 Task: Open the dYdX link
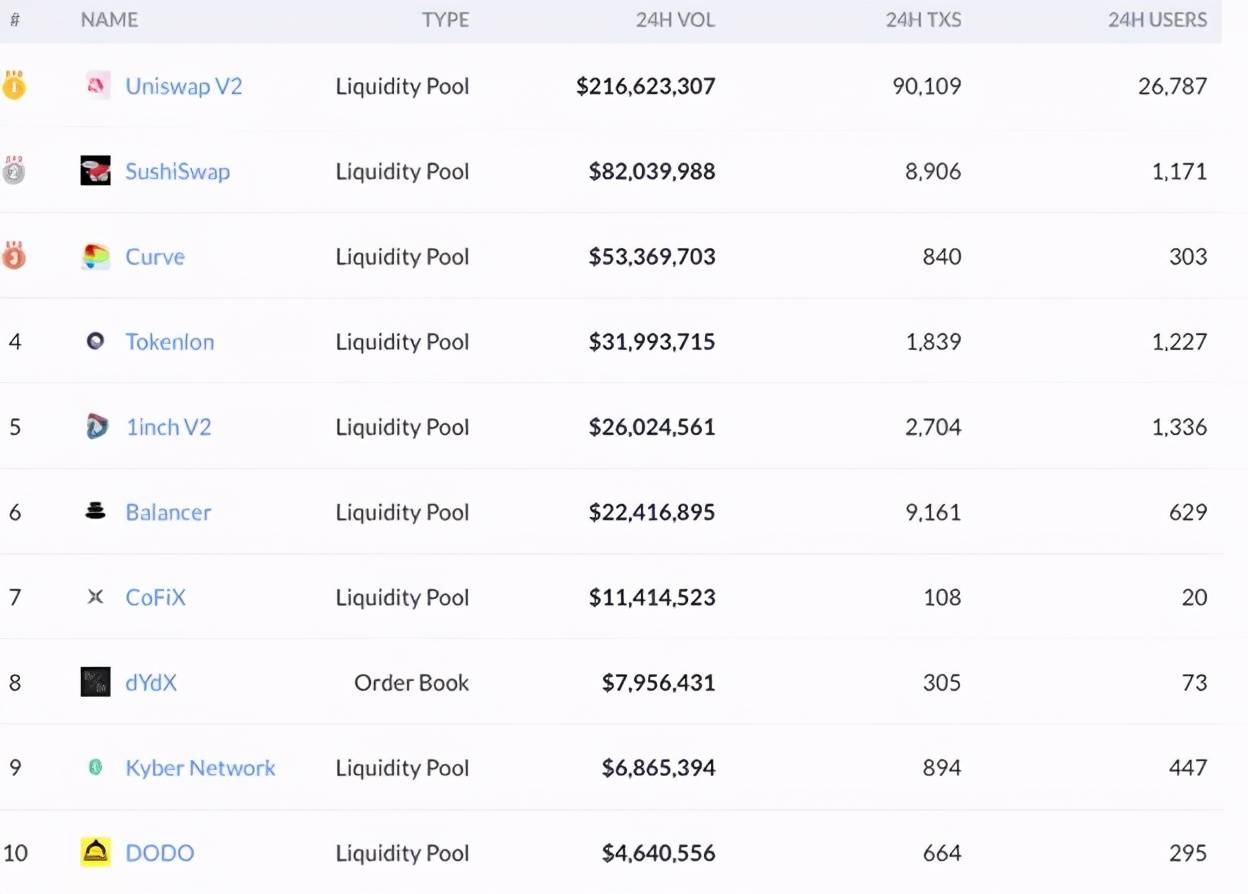point(151,683)
